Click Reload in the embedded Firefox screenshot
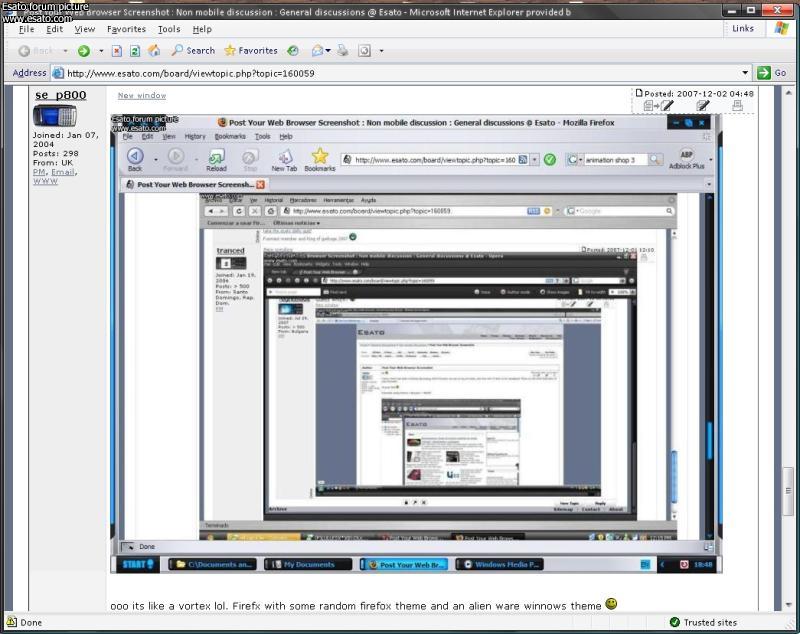This screenshot has height=634, width=800. point(216,160)
